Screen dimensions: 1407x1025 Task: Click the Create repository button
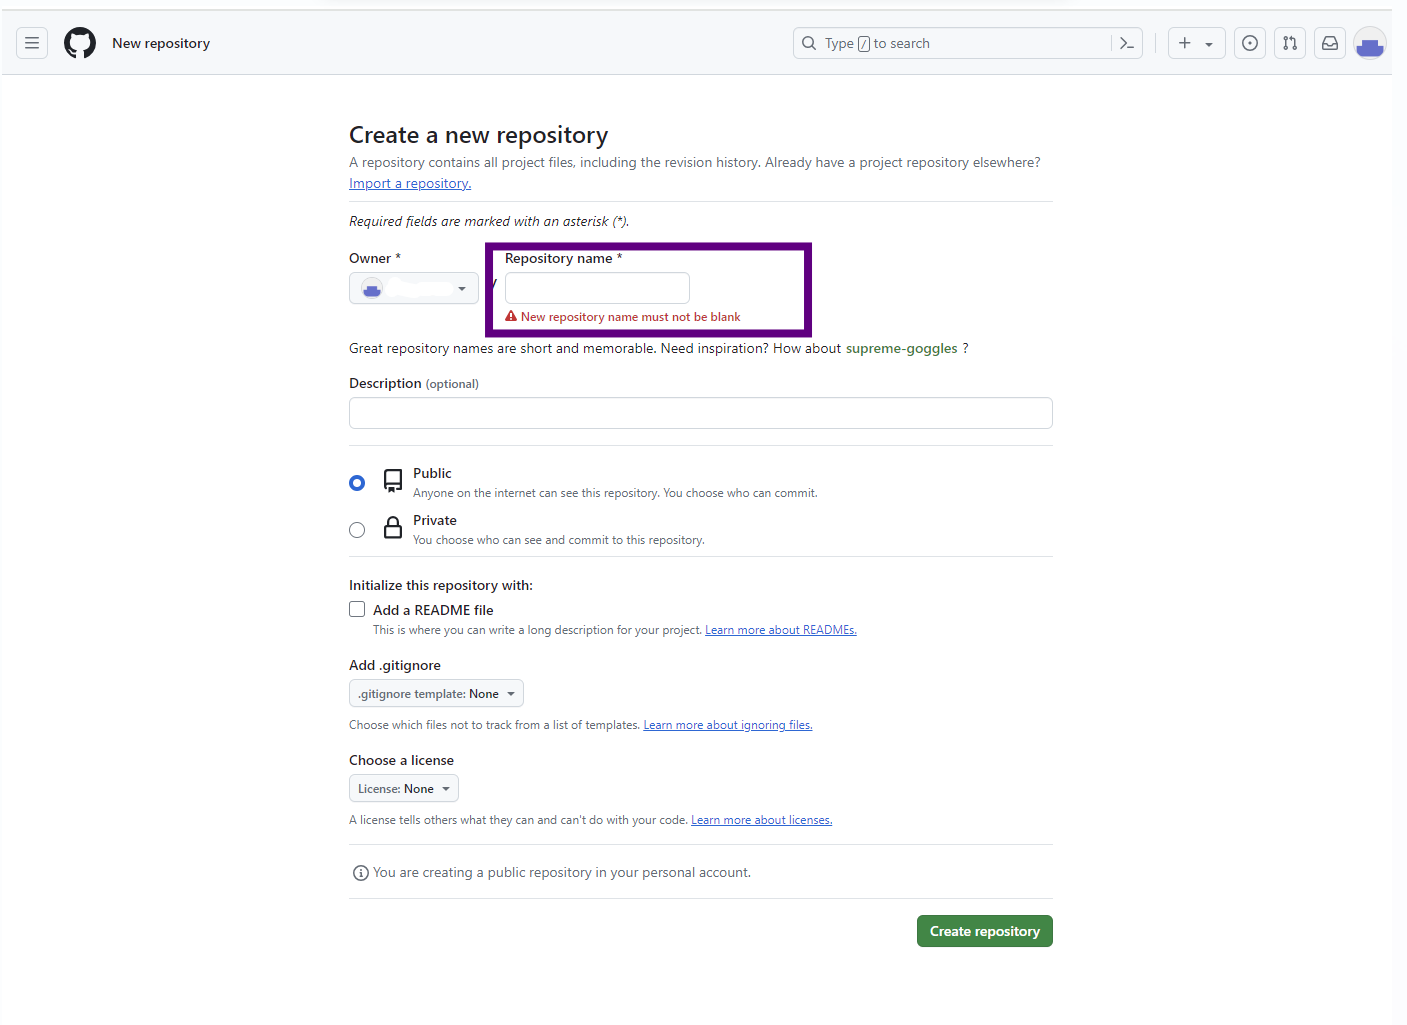(x=985, y=931)
